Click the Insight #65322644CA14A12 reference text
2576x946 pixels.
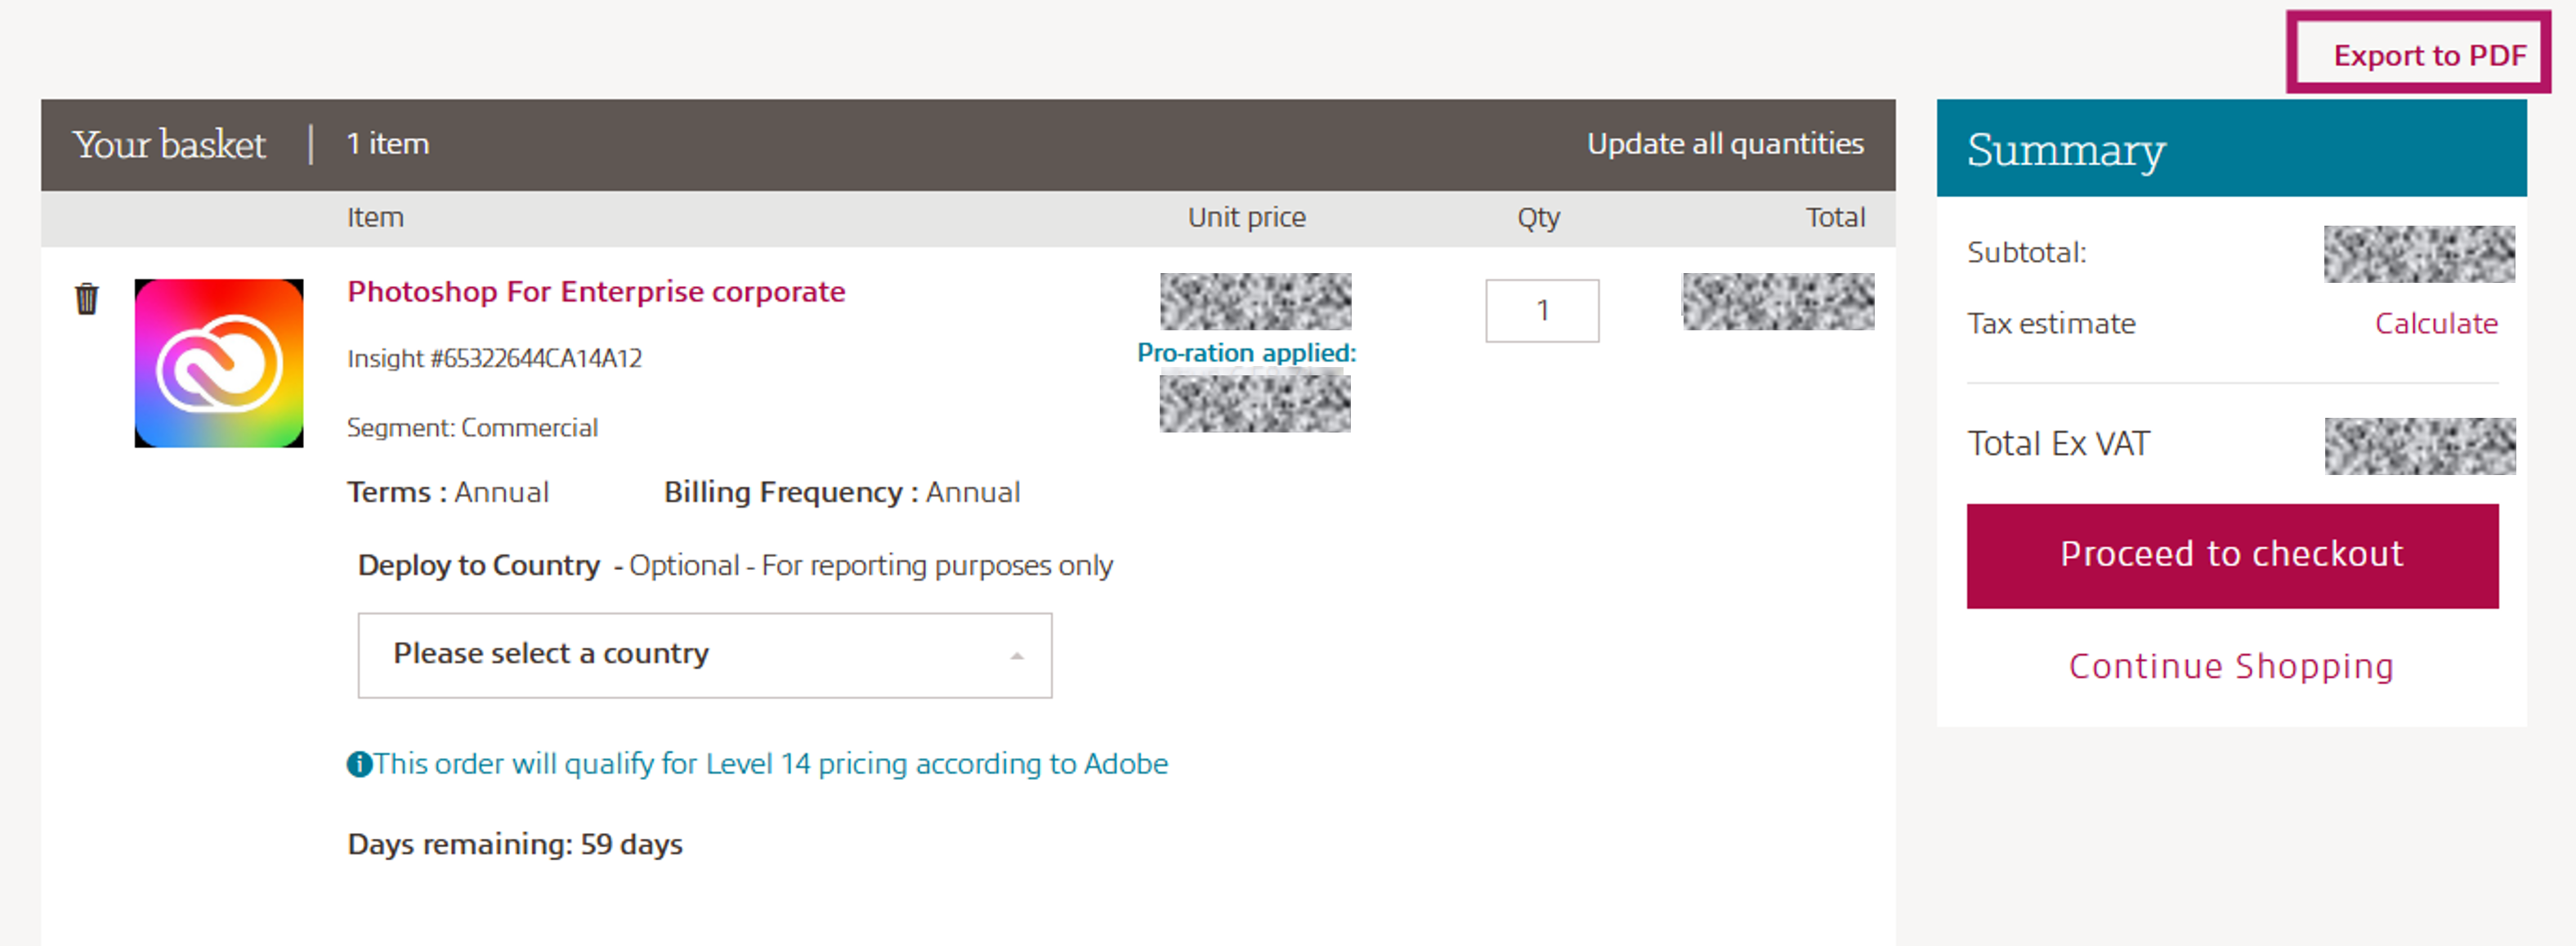click(495, 358)
